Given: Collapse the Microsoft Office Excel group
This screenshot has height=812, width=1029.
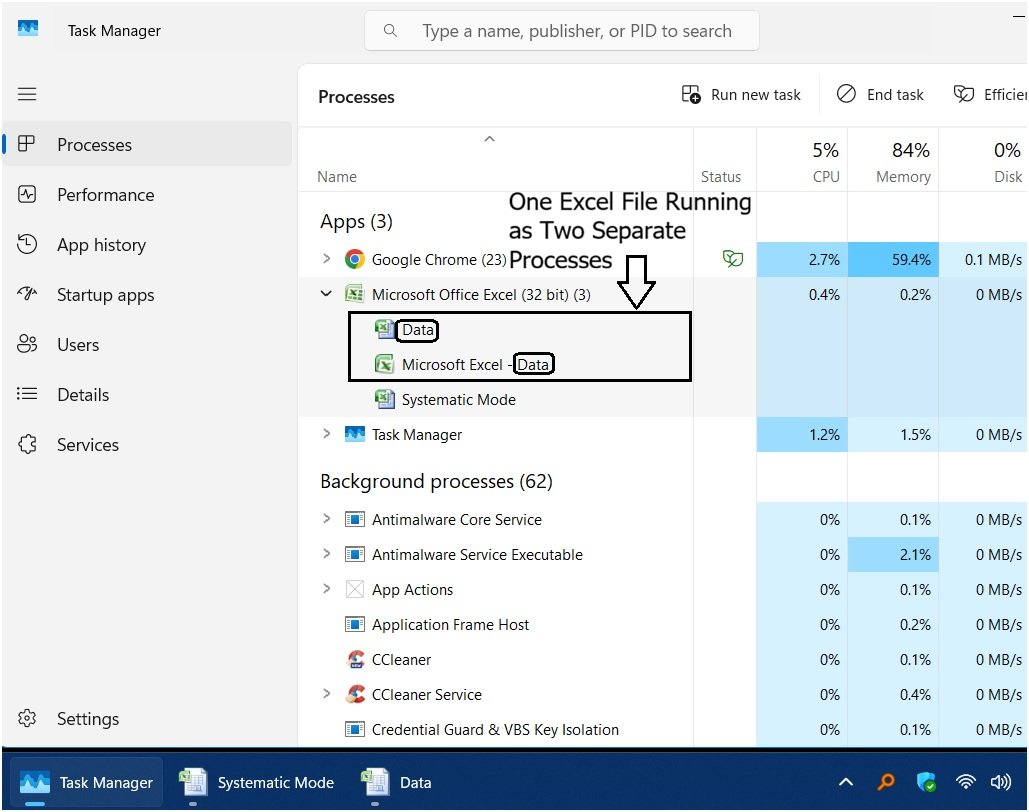Looking at the screenshot, I should click(x=326, y=293).
